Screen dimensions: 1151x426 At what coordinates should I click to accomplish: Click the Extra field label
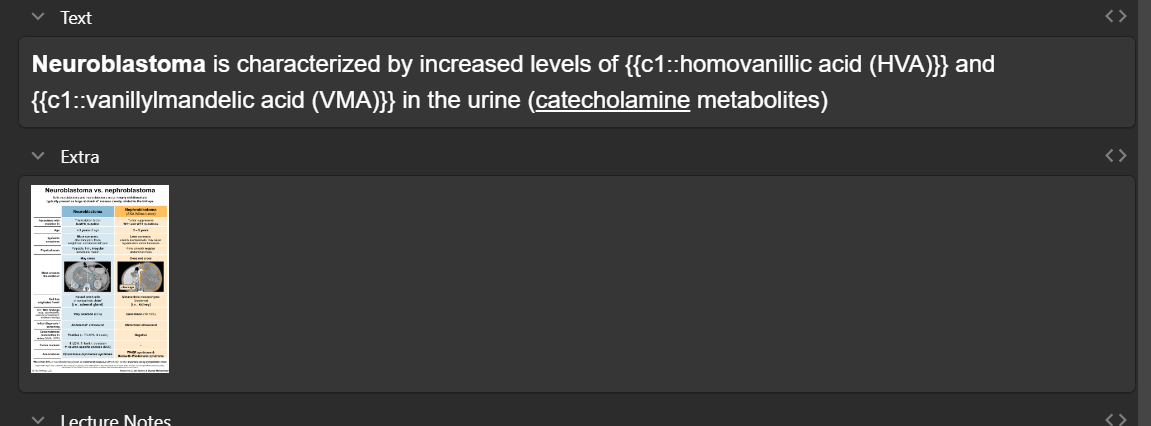click(x=79, y=157)
